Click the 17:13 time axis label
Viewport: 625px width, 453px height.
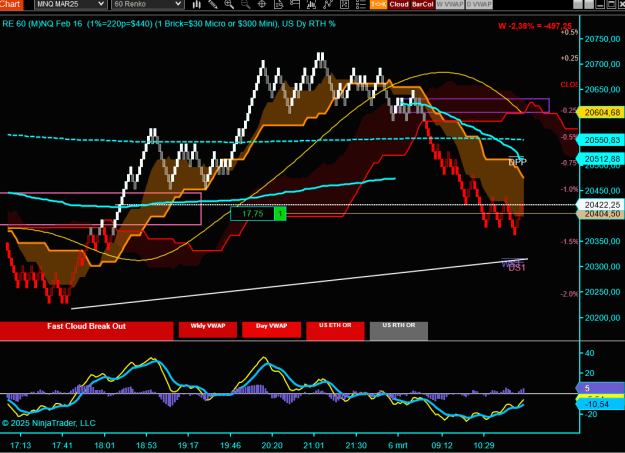[20, 445]
